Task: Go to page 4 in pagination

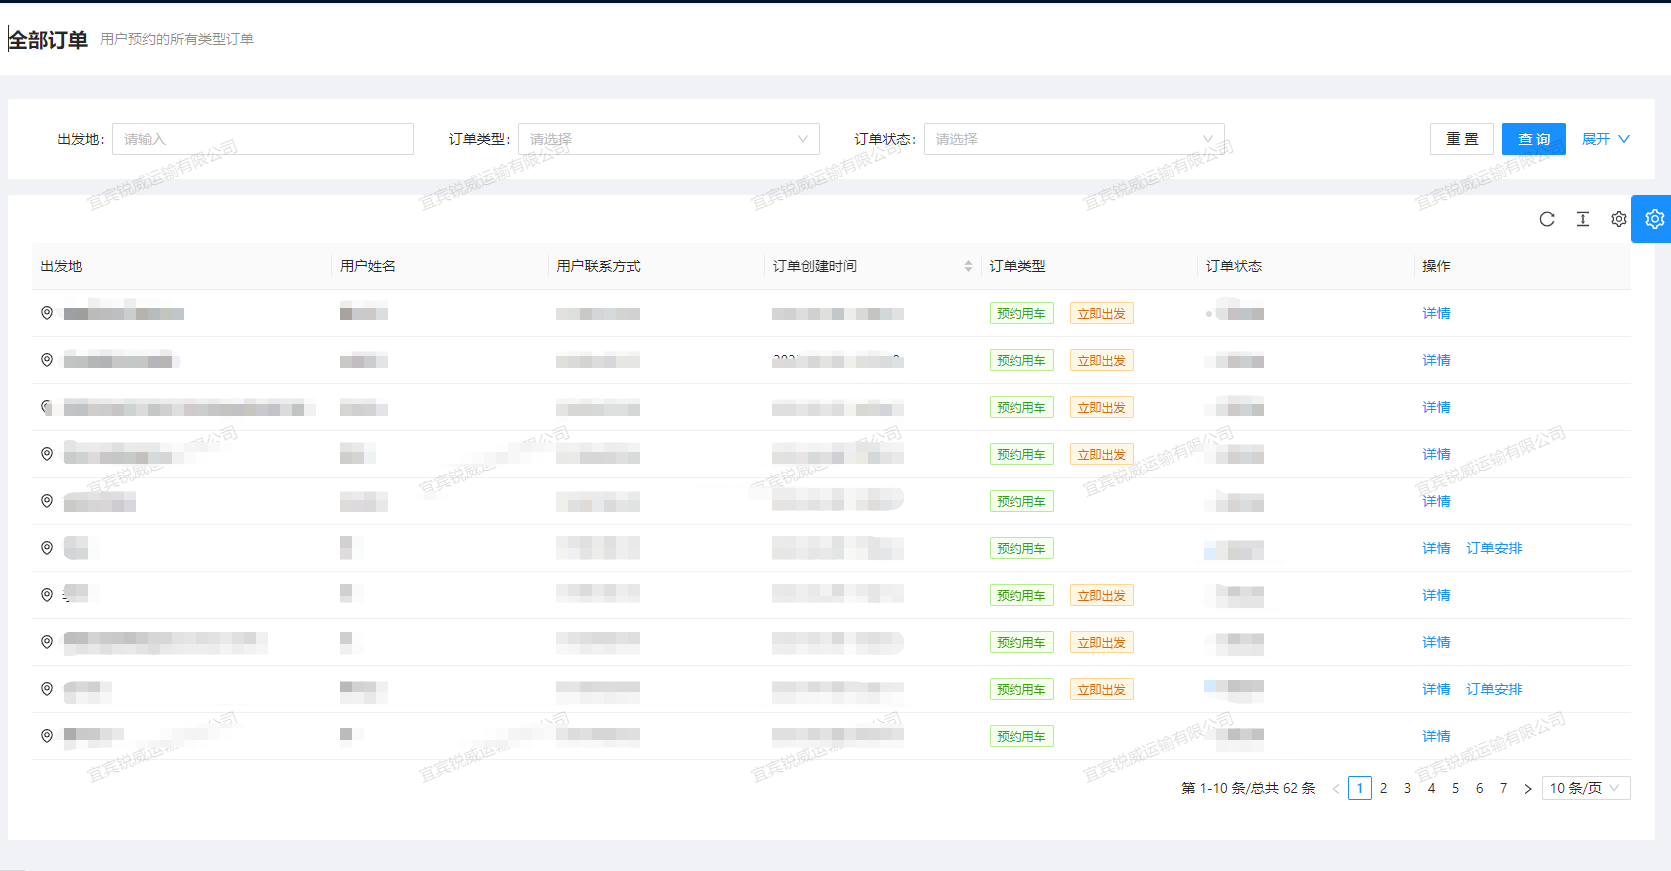Action: click(1432, 788)
